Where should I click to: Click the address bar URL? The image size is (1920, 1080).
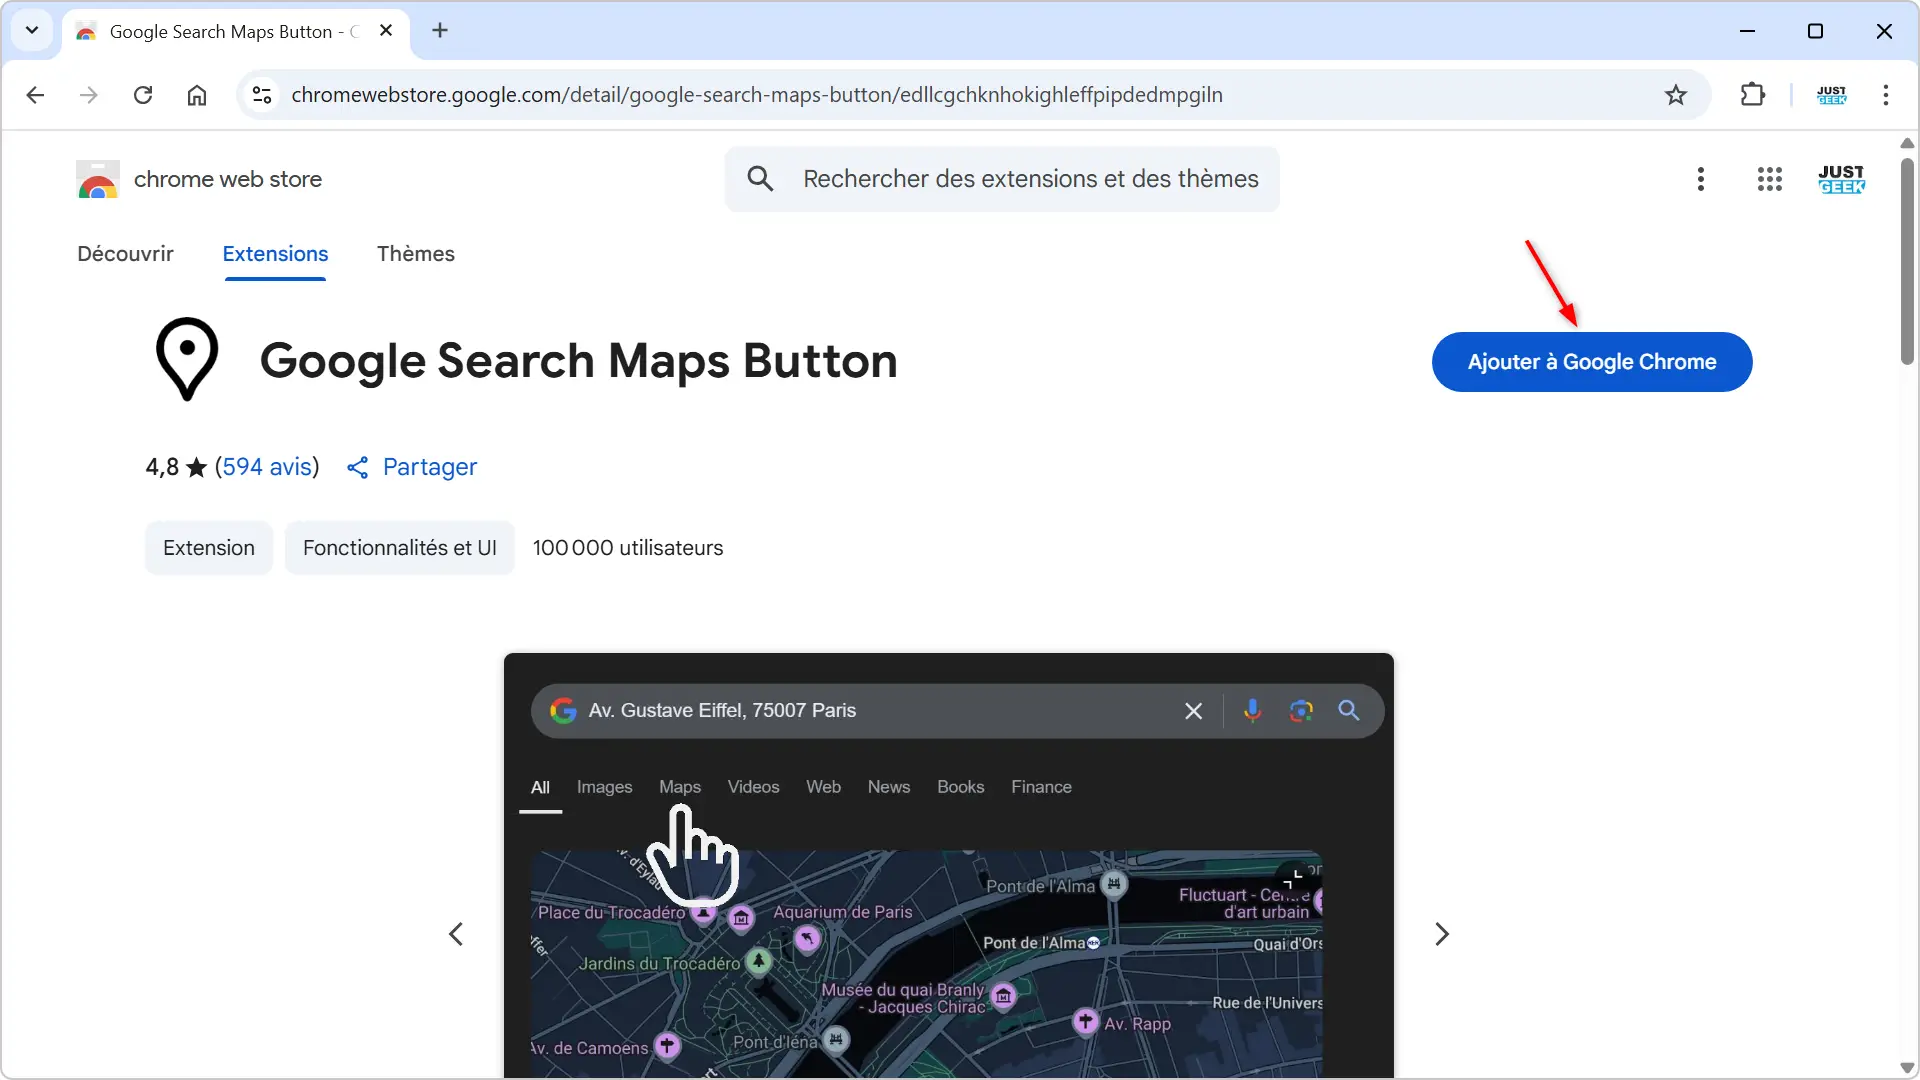pyautogui.click(x=757, y=95)
